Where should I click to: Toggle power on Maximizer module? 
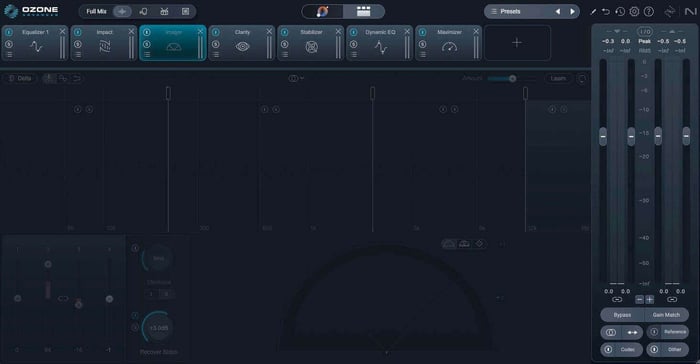click(423, 32)
